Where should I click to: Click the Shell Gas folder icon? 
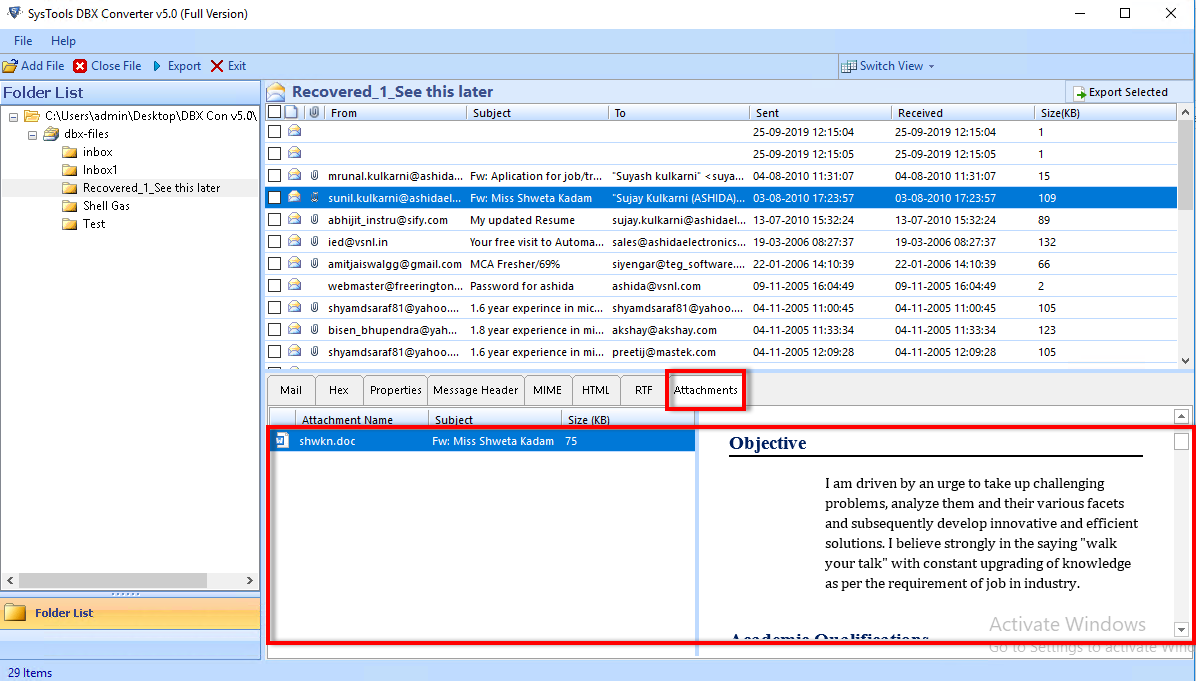(69, 206)
